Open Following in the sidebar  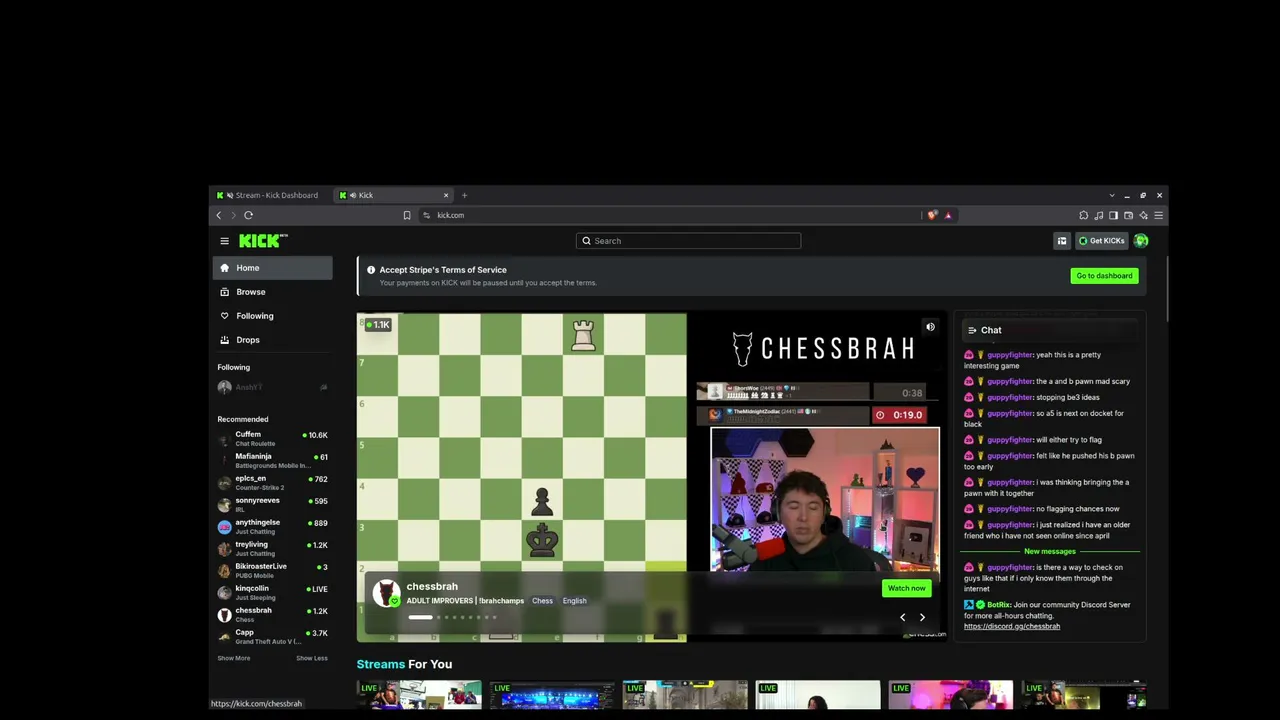click(x=272, y=316)
